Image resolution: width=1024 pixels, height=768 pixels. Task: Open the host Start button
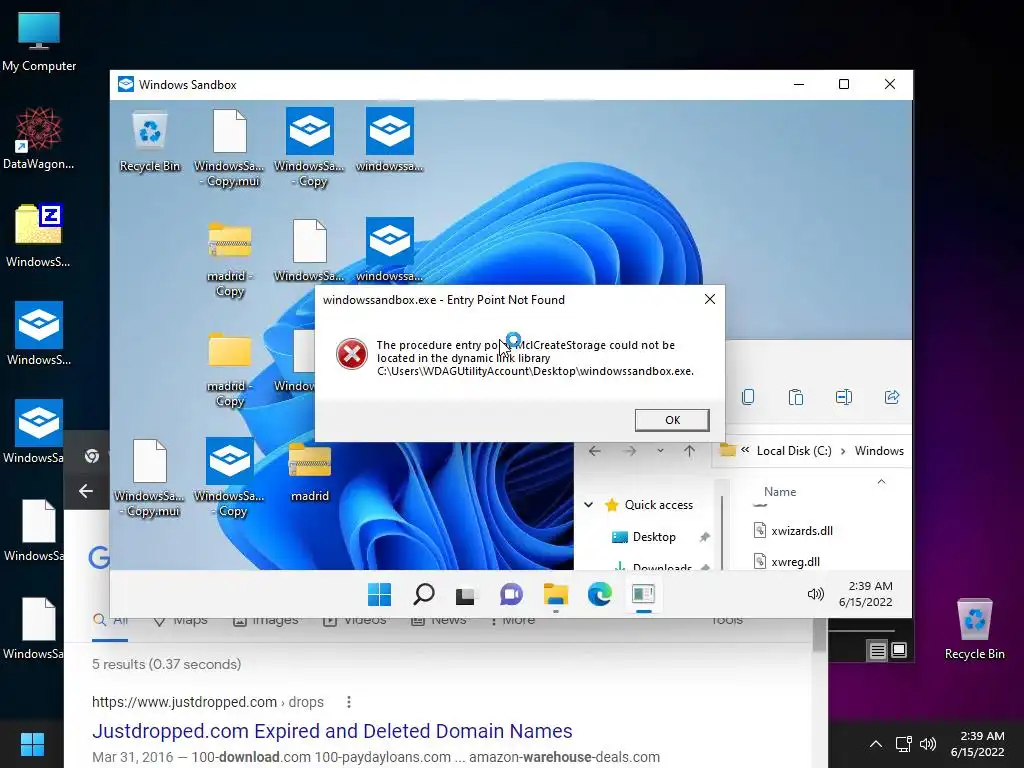pos(32,744)
